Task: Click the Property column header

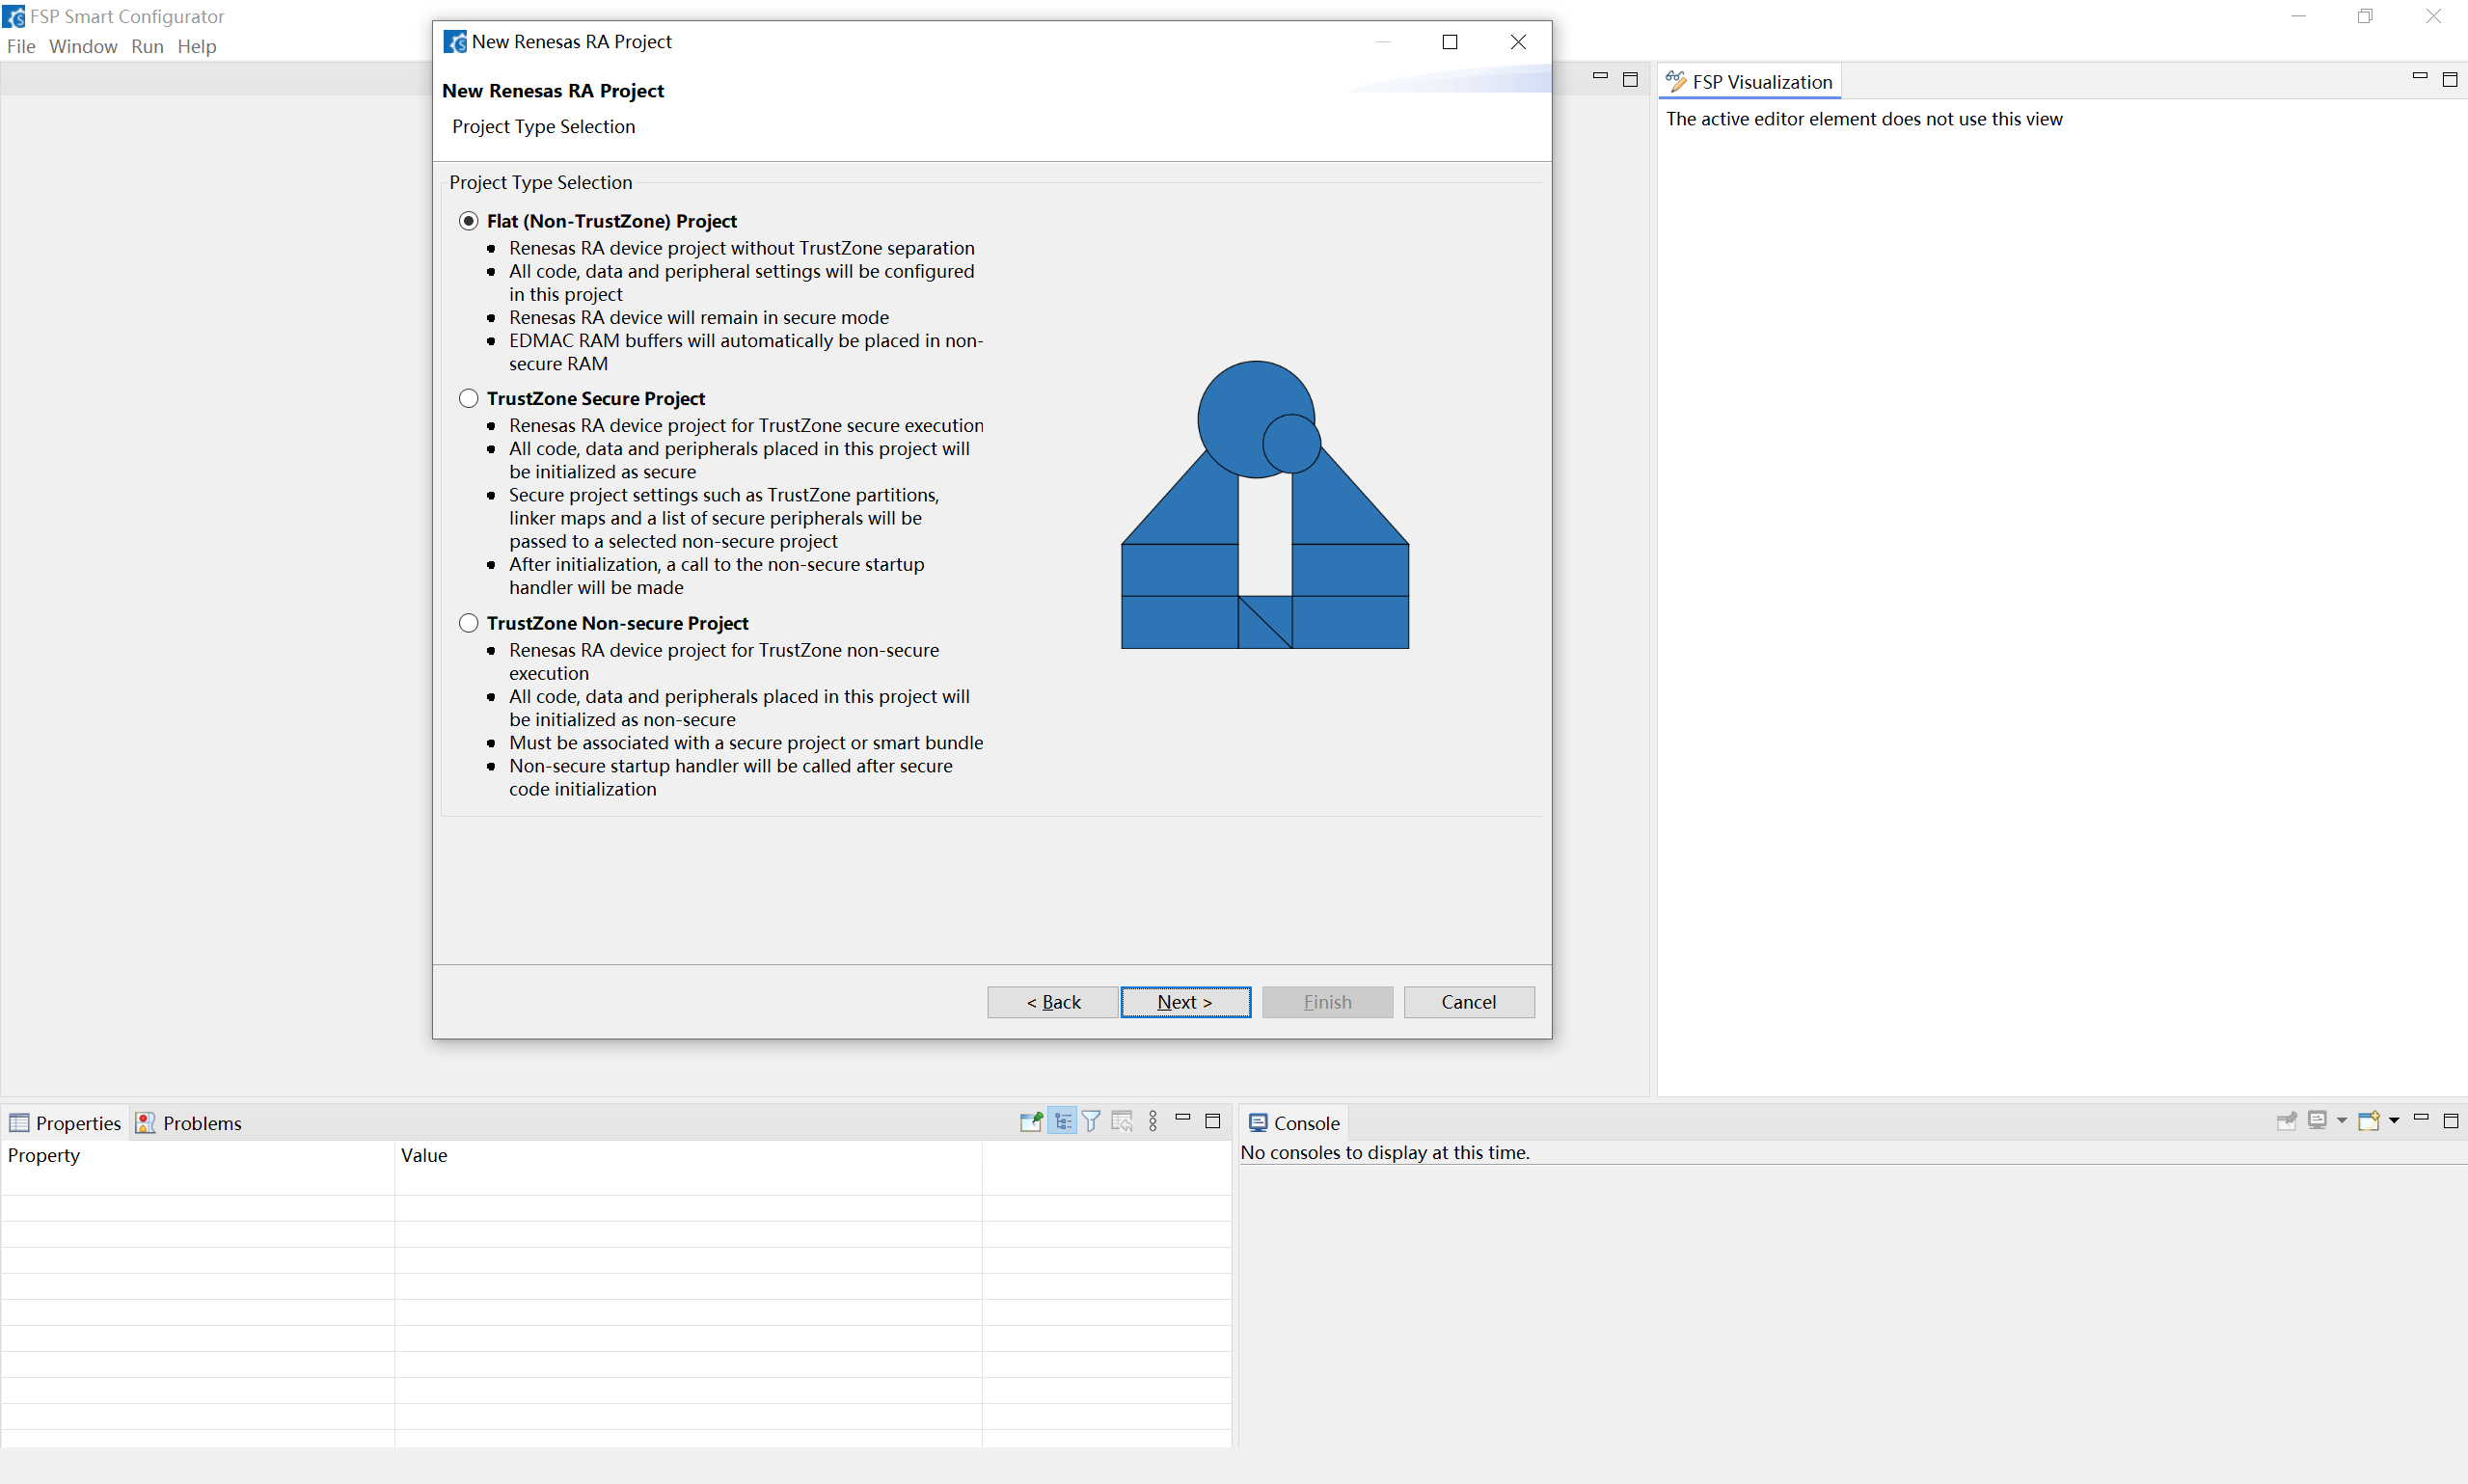Action: point(198,1155)
